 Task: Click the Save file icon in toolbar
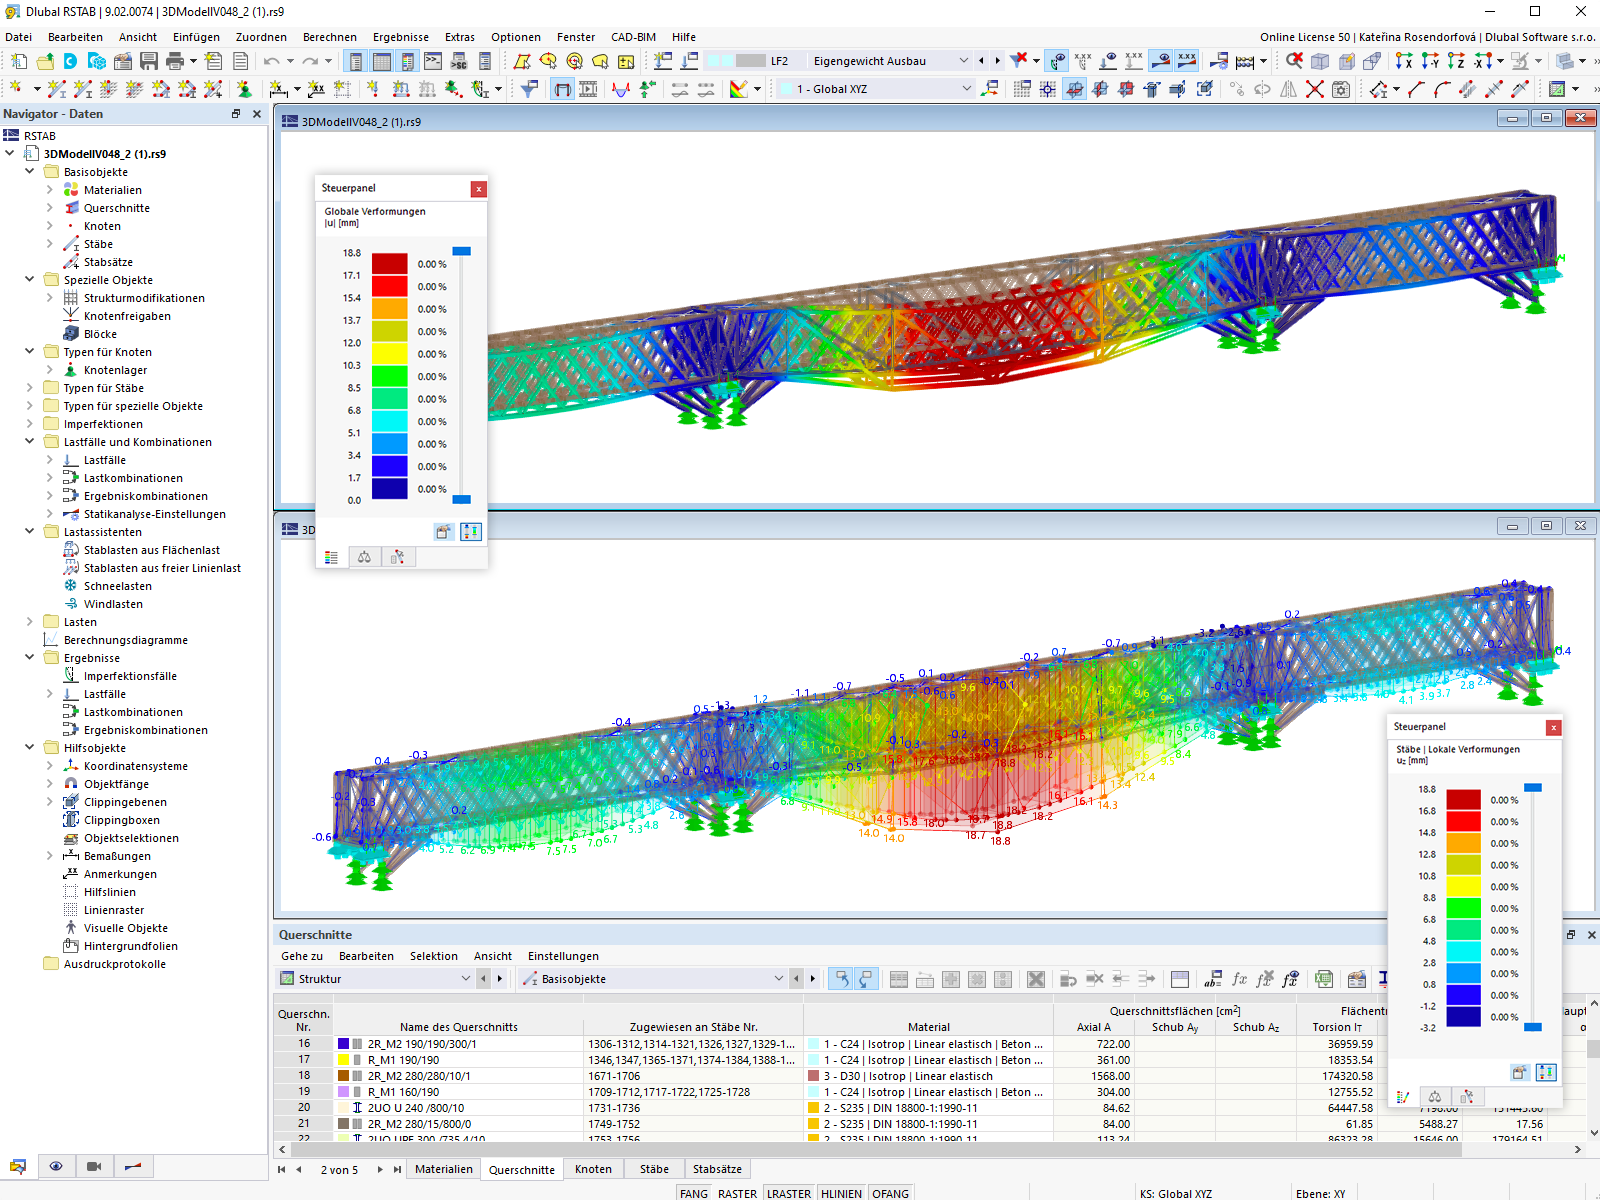(x=148, y=61)
